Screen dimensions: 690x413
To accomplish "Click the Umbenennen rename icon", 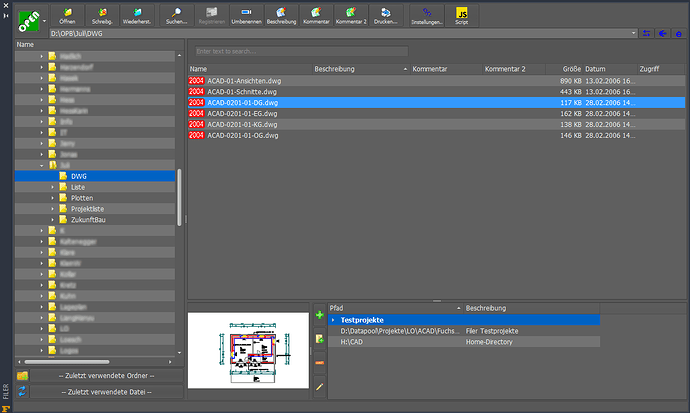I will [246, 14].
